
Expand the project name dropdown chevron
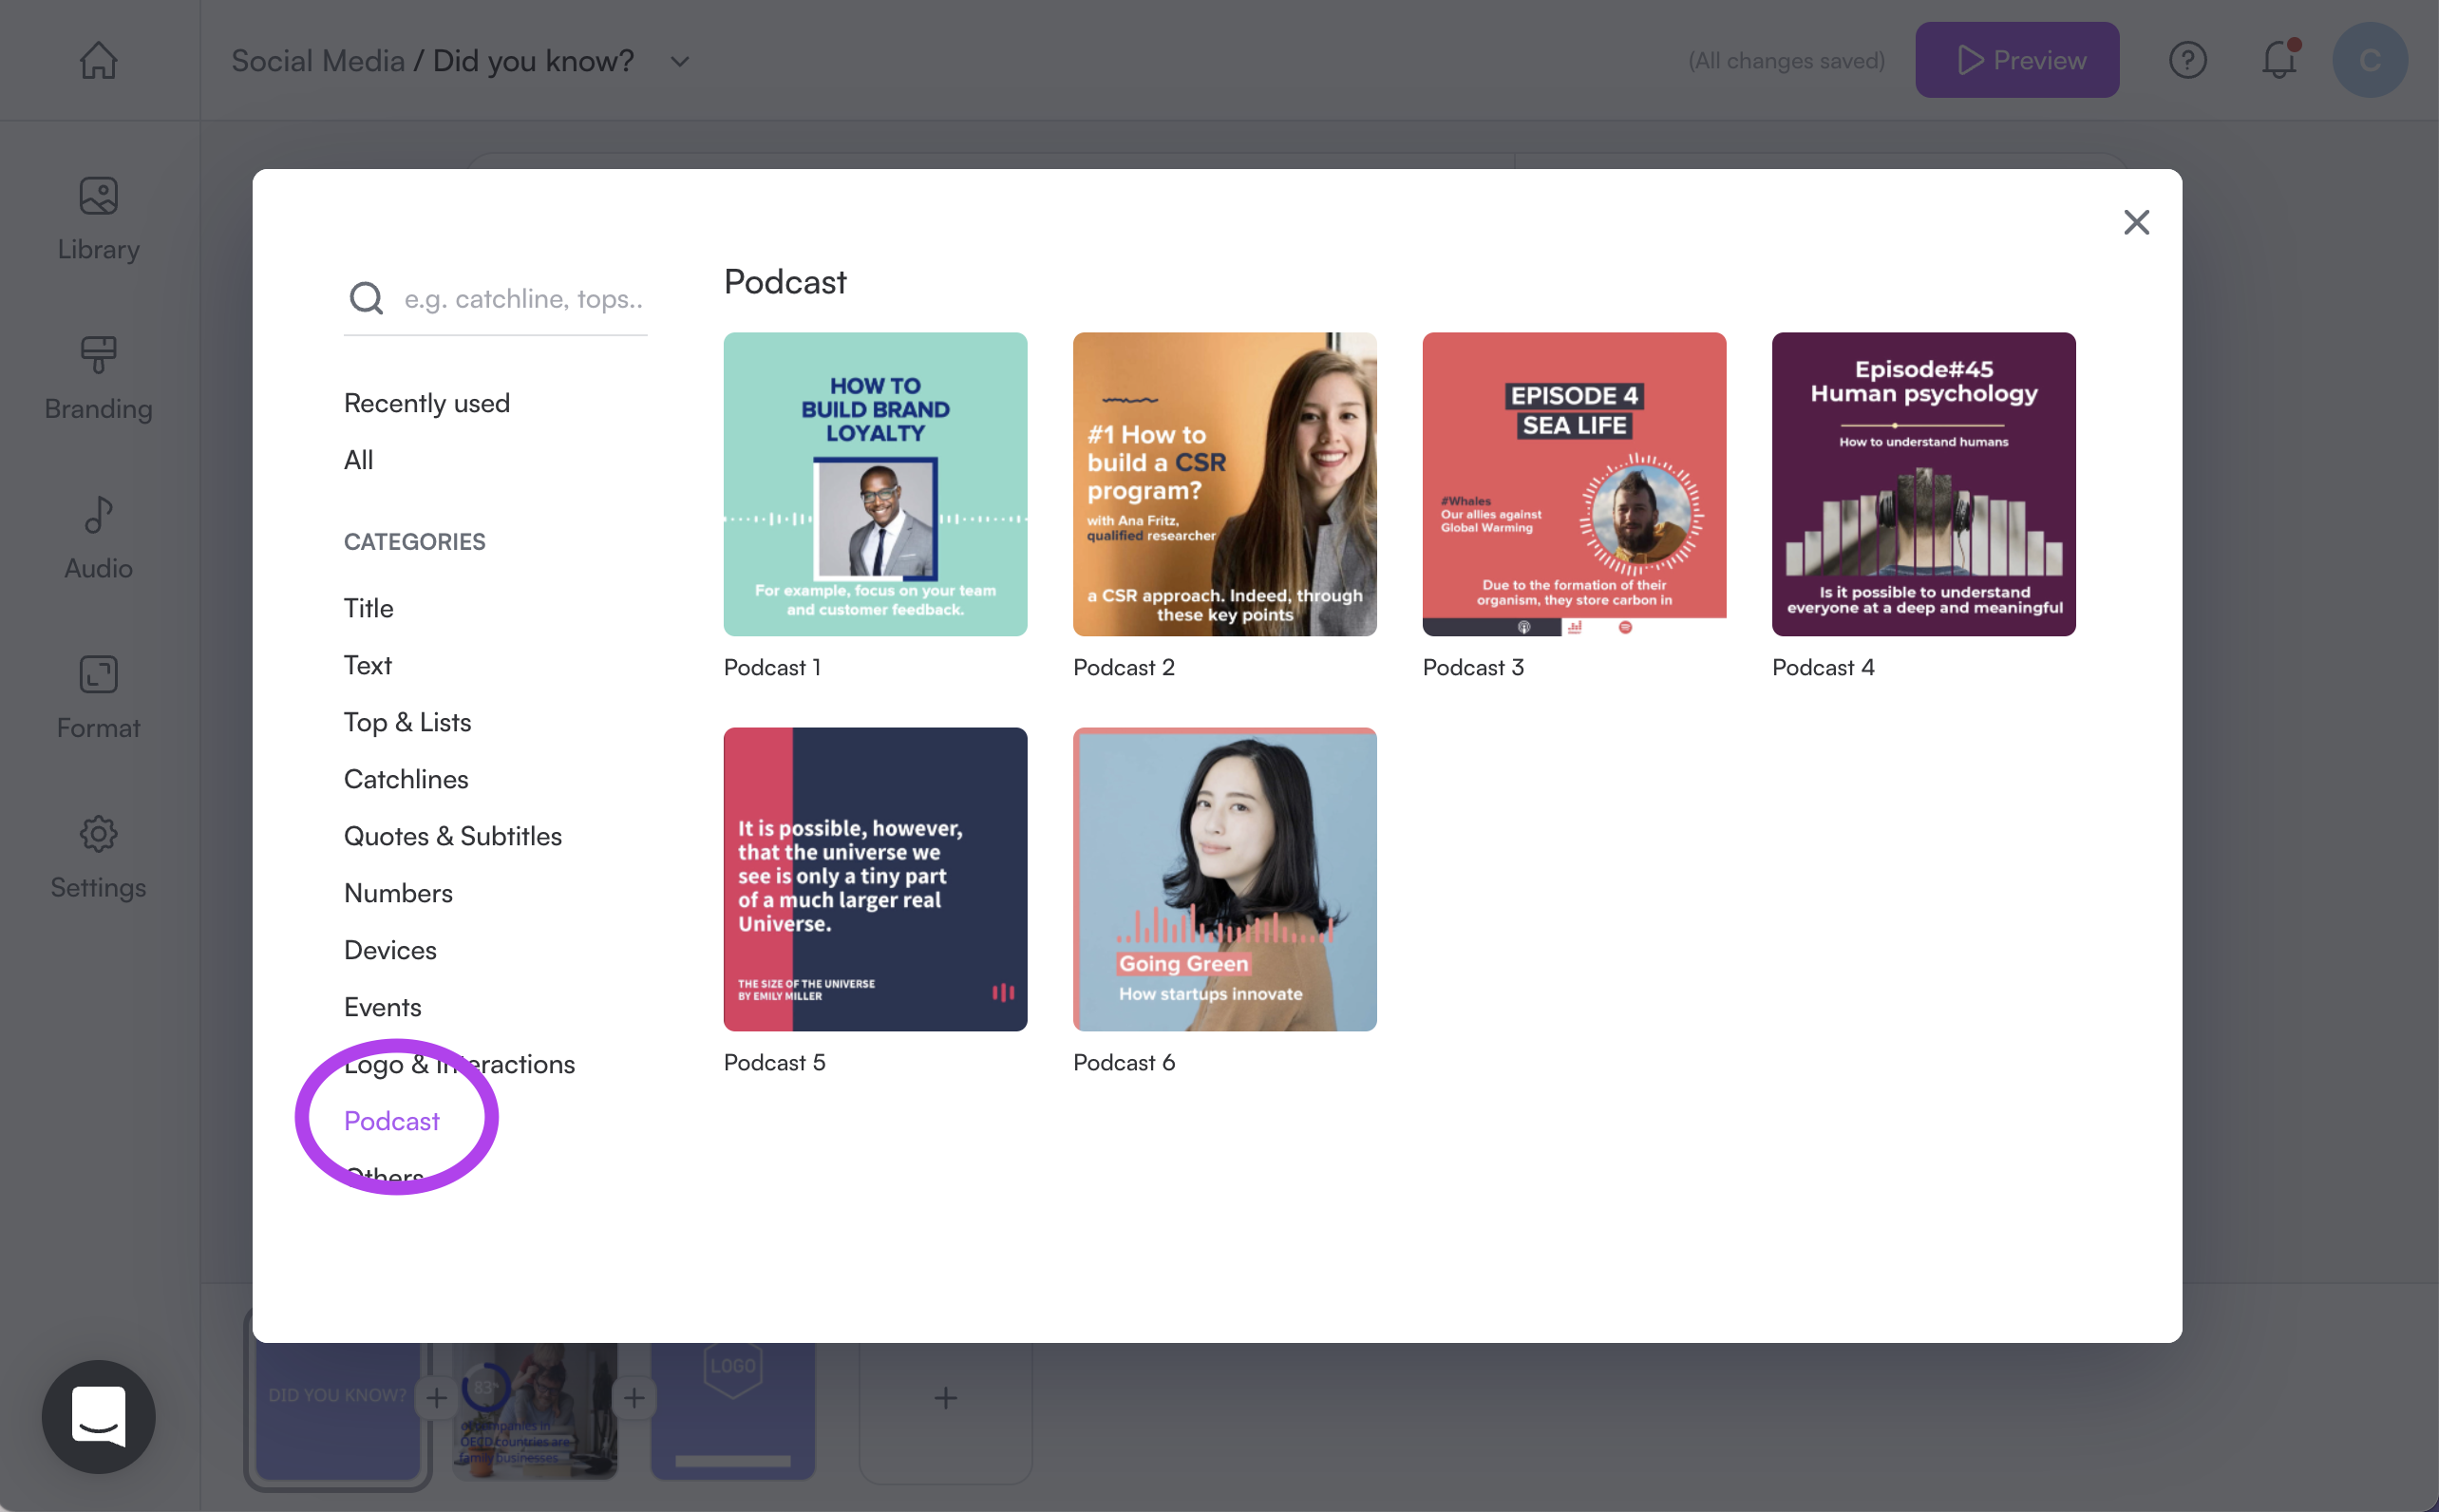(x=680, y=62)
